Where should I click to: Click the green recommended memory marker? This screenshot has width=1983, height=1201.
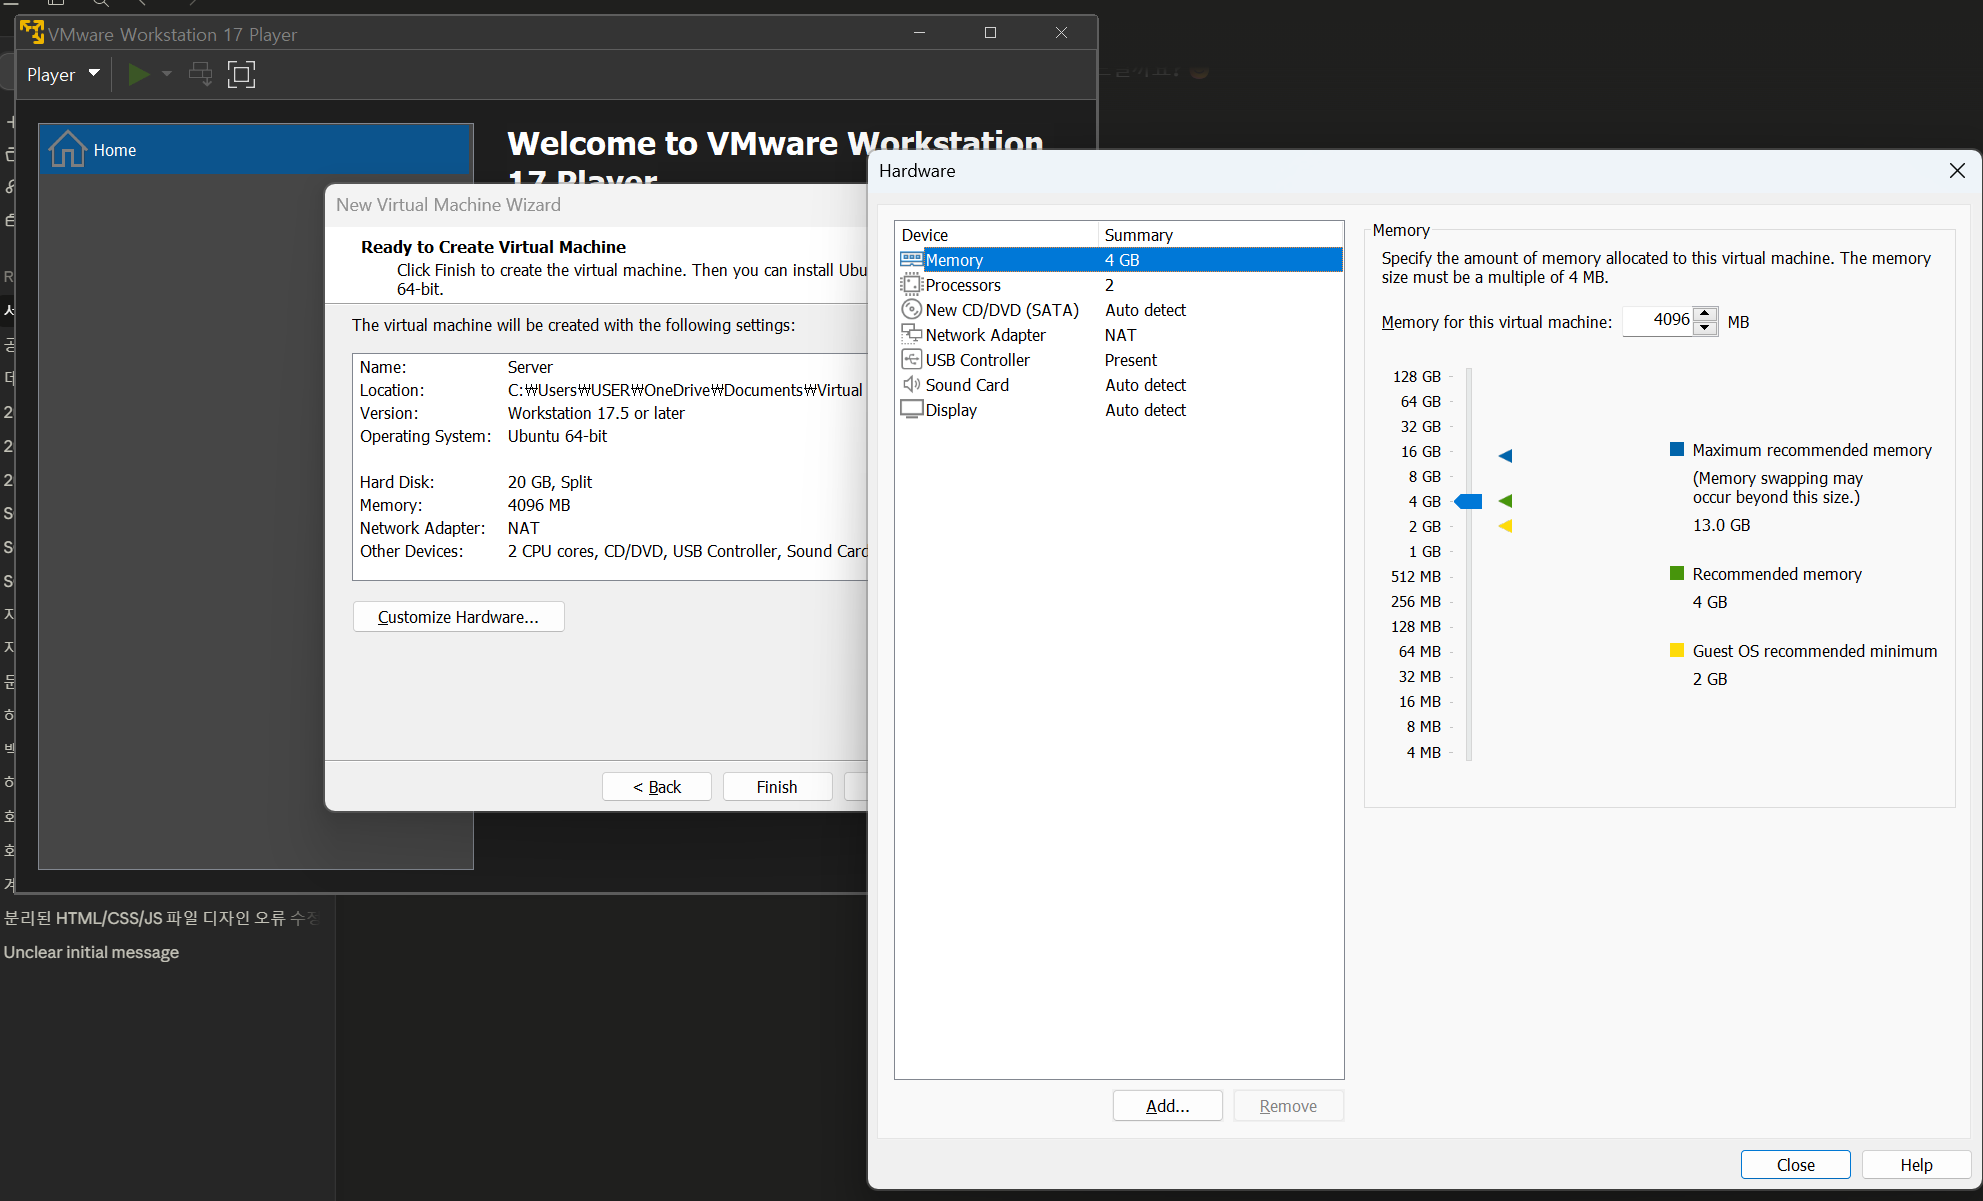click(1505, 501)
